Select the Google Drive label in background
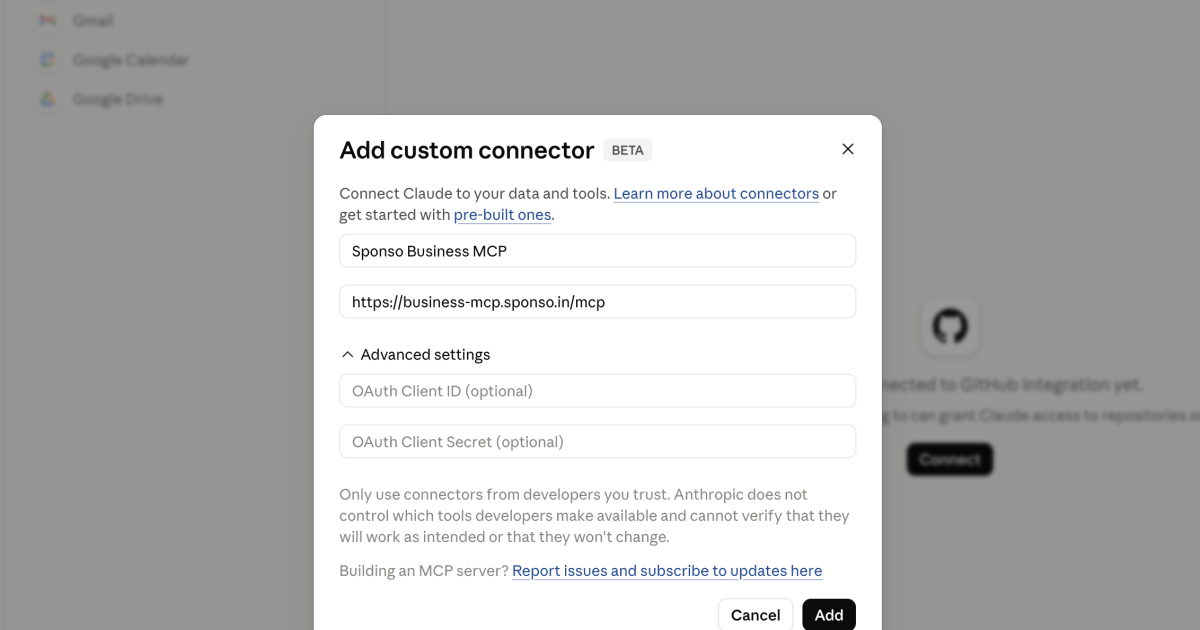 [x=118, y=99]
